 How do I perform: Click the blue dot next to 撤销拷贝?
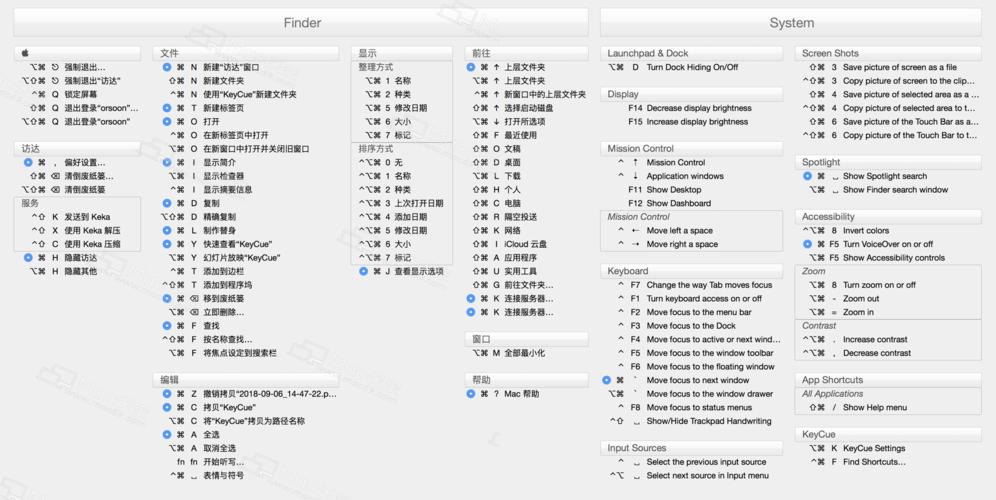point(166,394)
